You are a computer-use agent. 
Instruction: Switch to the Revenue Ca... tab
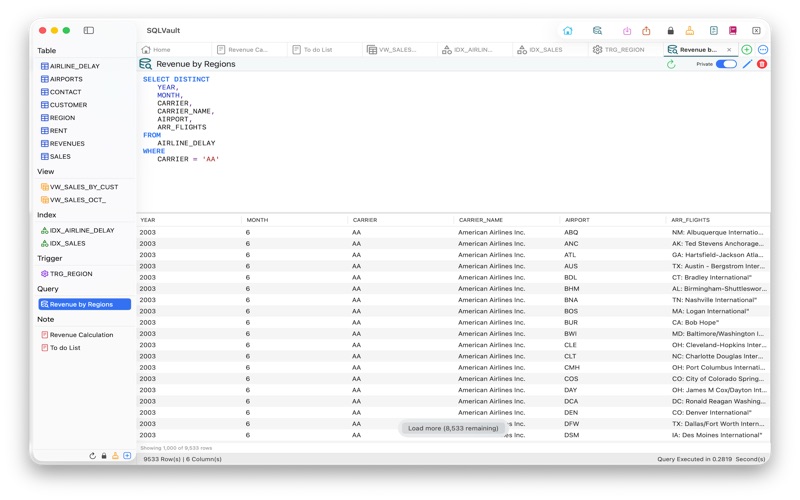[249, 49]
